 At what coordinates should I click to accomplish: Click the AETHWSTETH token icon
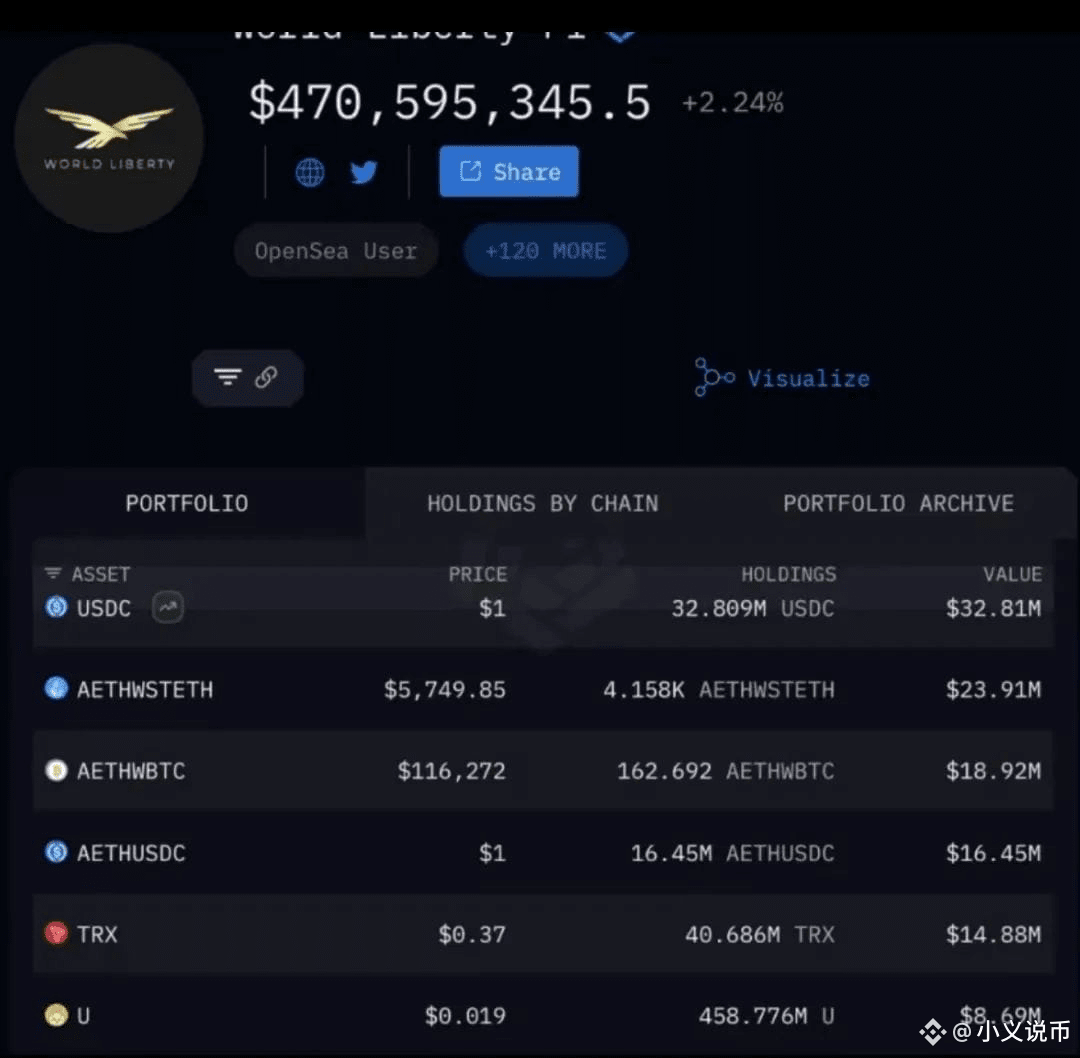coord(56,688)
